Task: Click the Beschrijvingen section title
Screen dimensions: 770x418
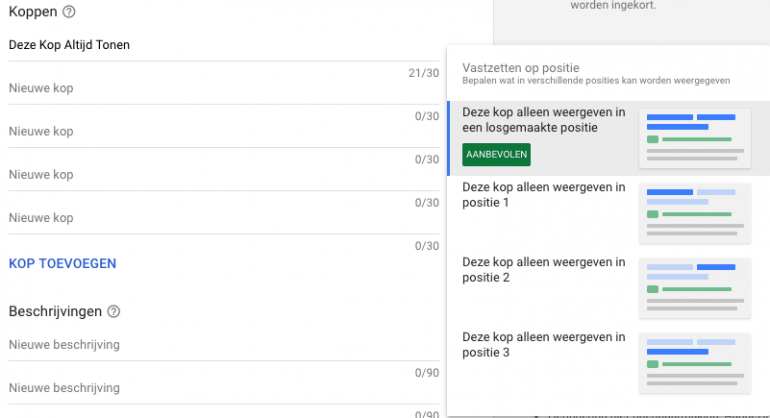Action: [55, 311]
